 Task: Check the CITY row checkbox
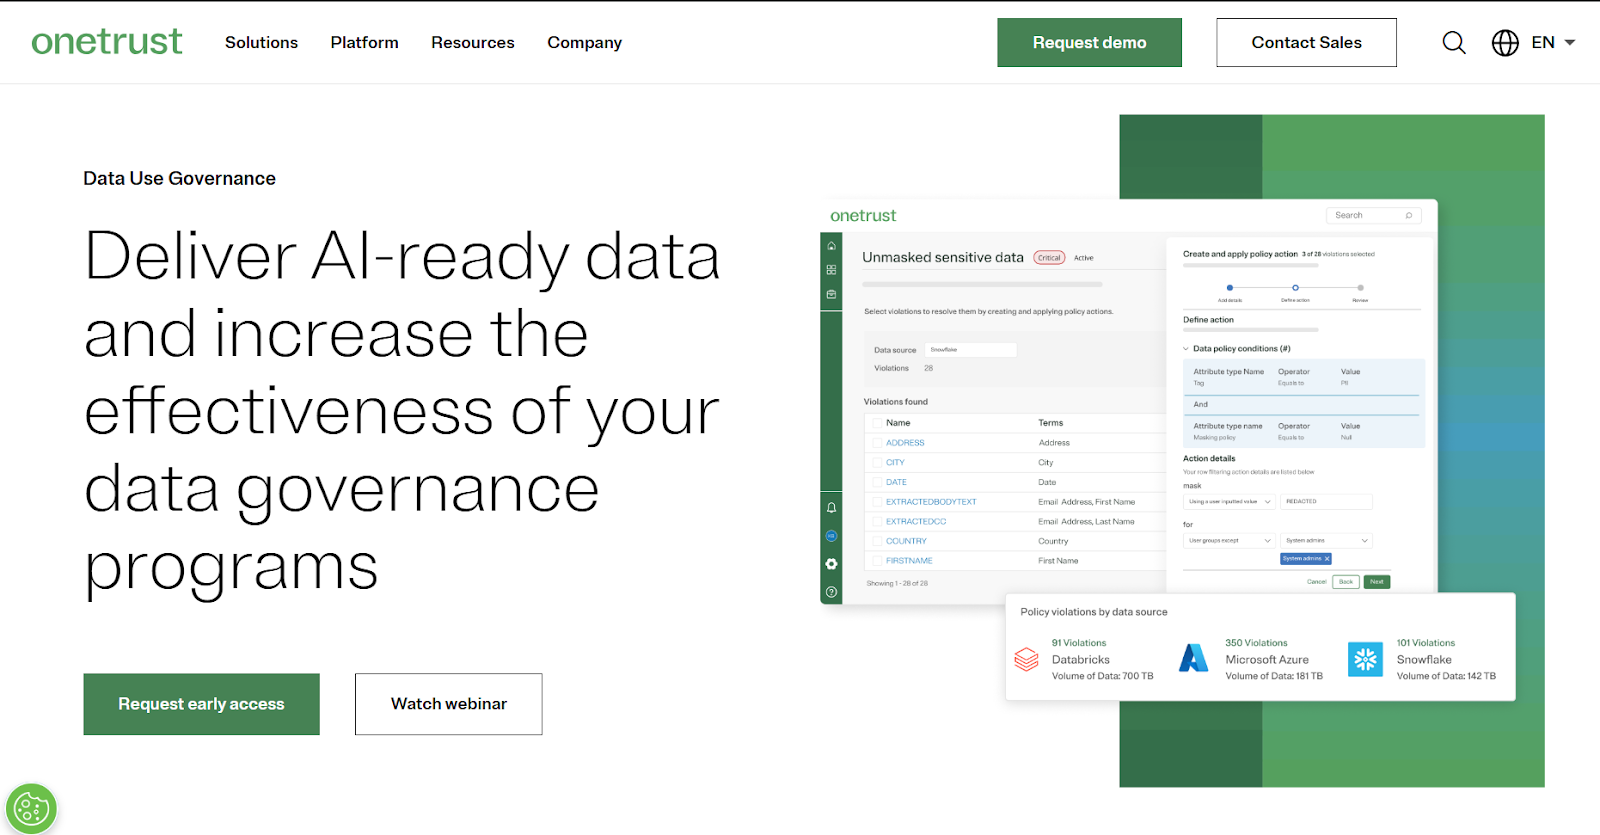coord(877,463)
